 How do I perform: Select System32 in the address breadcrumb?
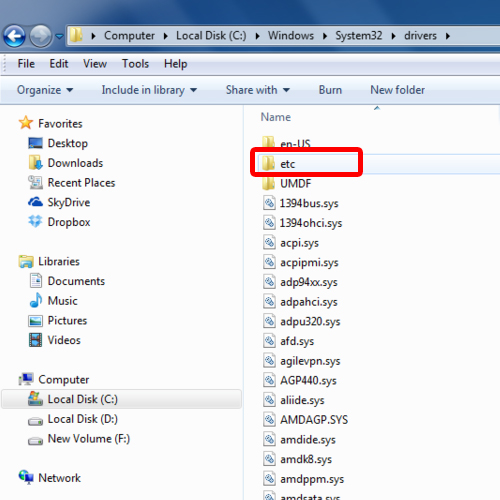click(x=359, y=35)
